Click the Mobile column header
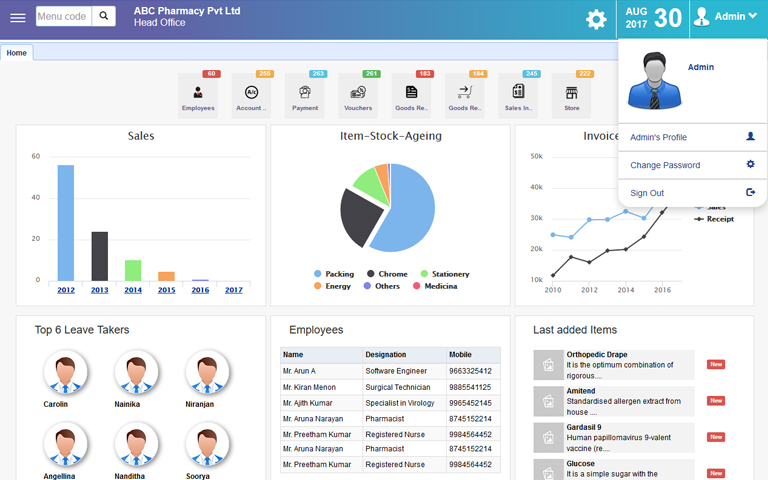This screenshot has width=768, height=480. tap(474, 355)
